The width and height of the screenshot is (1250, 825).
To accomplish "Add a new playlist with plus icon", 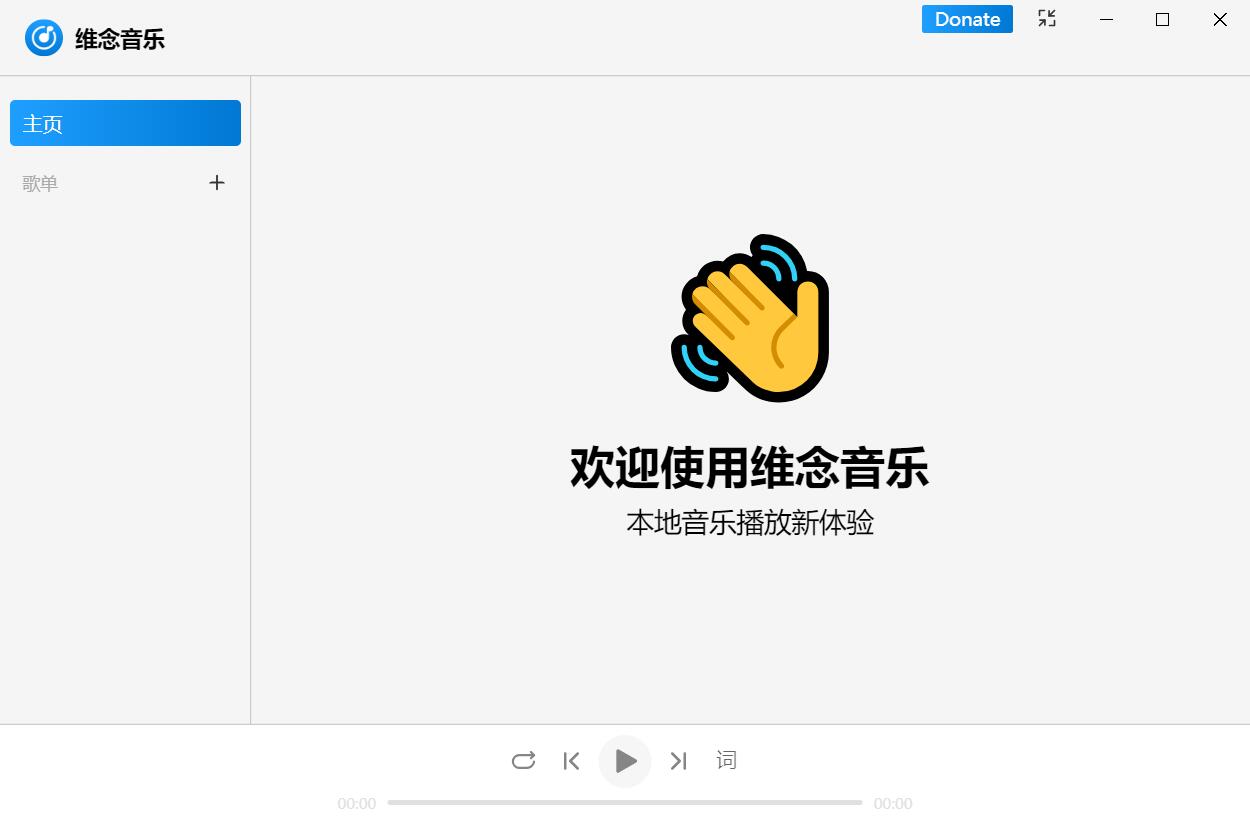I will (217, 182).
